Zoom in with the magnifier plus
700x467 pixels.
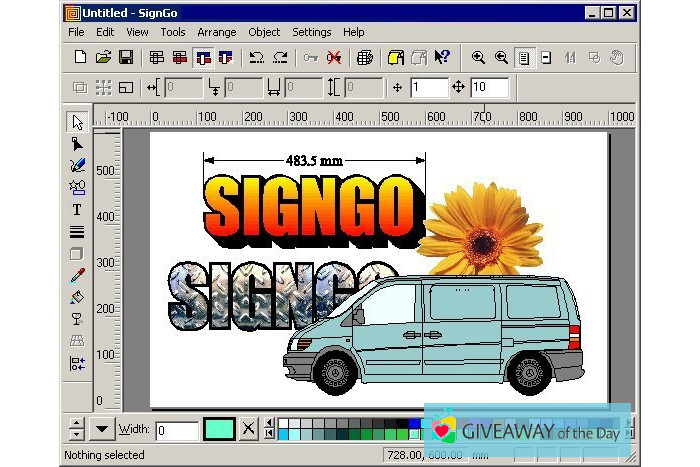478,58
